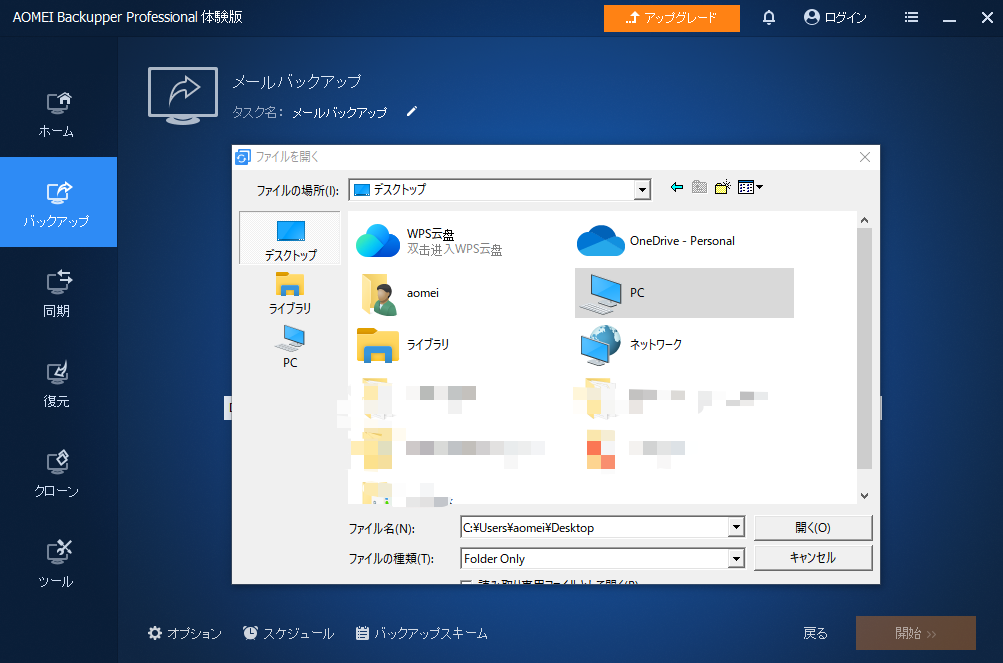The height and width of the screenshot is (663, 1003).
Task: Click the file list scrollbar down arrow
Action: point(864,495)
